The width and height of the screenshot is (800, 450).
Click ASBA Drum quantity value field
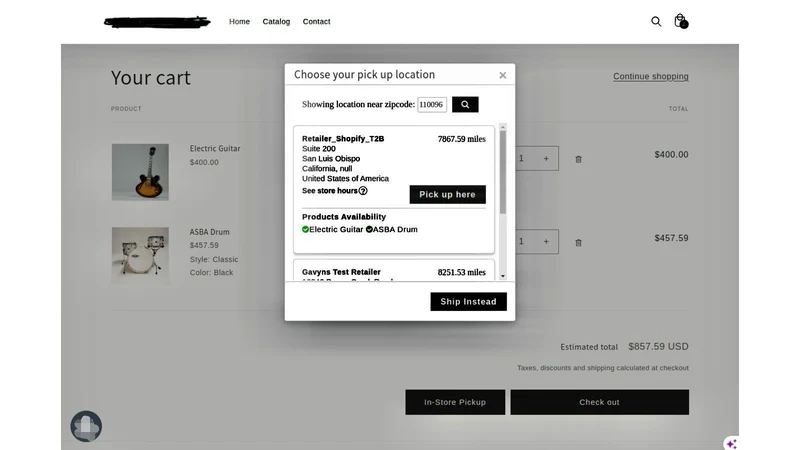pos(521,242)
